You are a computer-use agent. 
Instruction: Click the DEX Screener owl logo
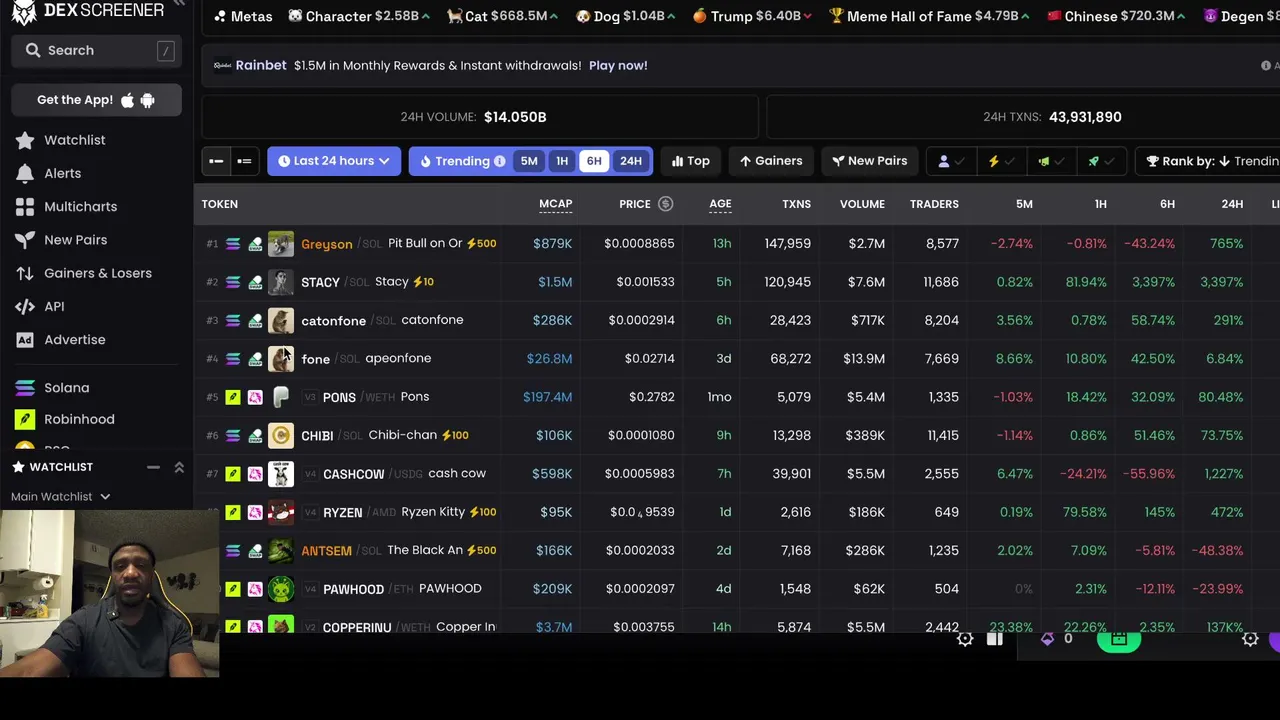pyautogui.click(x=24, y=11)
